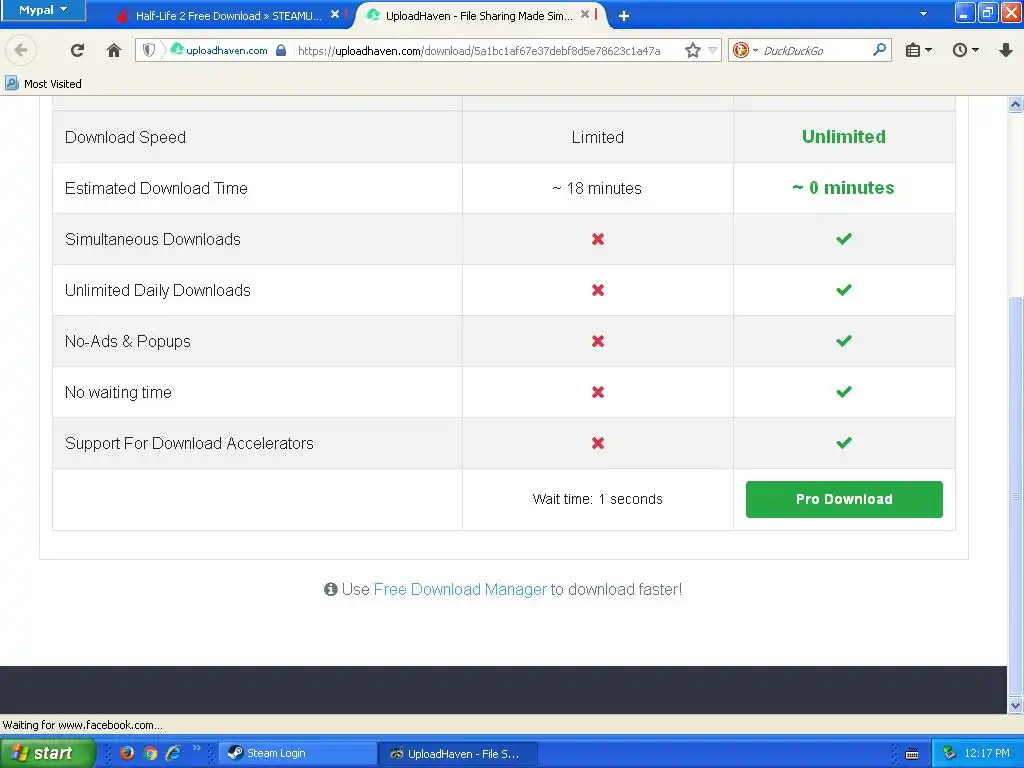Expand the quick launch chevron

197,748
